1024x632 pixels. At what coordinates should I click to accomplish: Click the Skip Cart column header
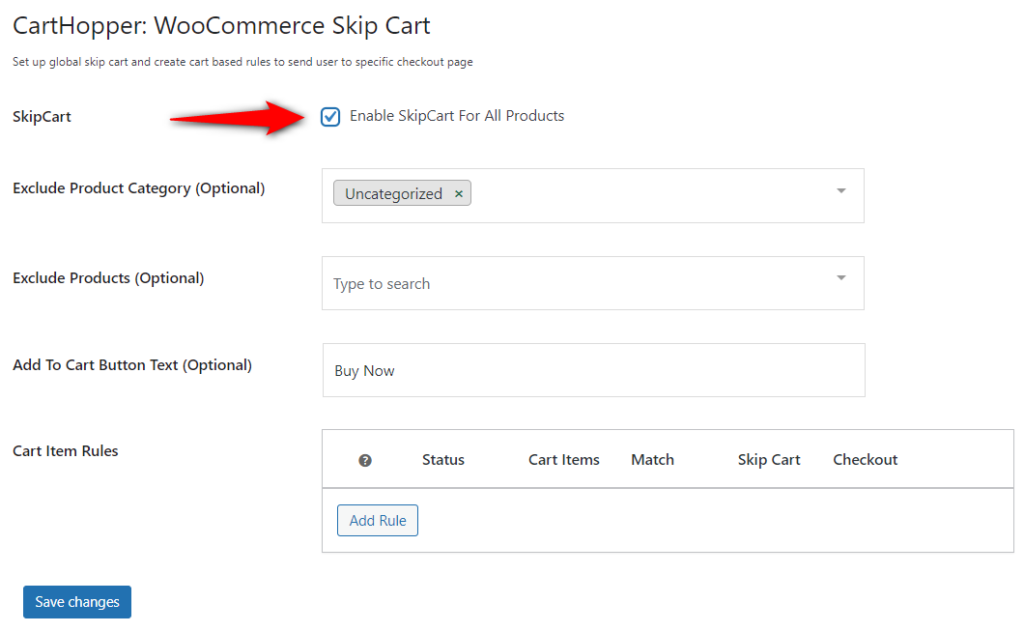click(769, 460)
